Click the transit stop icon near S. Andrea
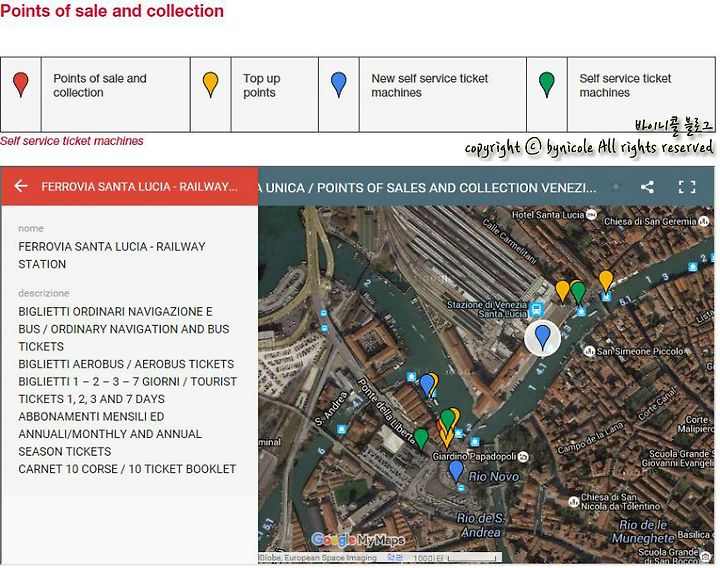The image size is (720, 568). [341, 429]
